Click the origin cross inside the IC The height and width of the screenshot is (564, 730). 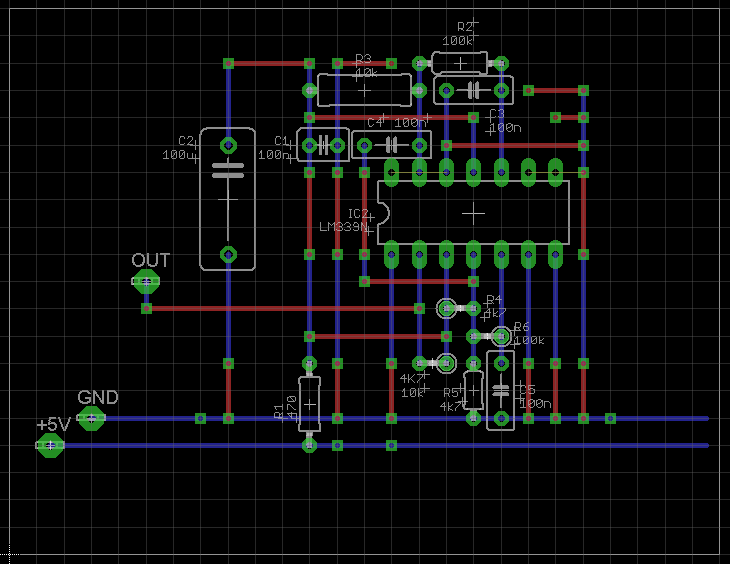tap(474, 213)
